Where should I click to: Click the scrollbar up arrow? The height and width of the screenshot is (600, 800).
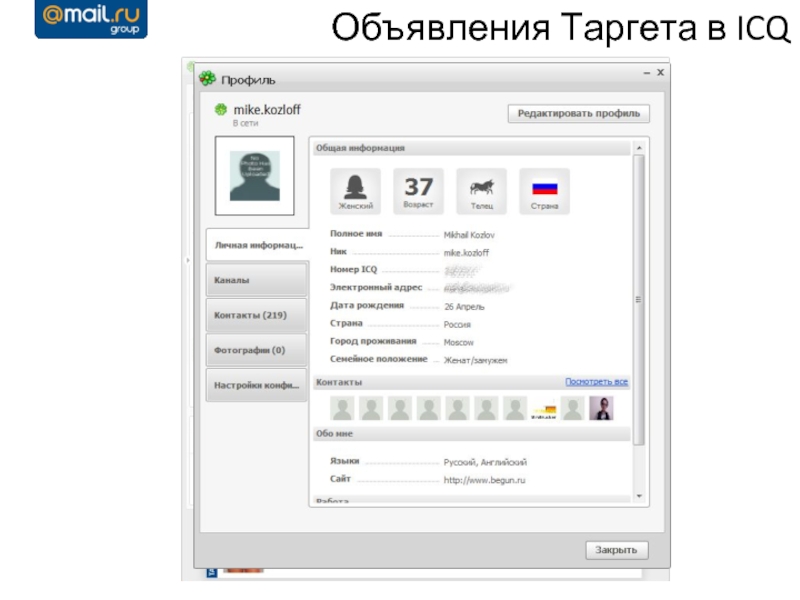[x=639, y=148]
